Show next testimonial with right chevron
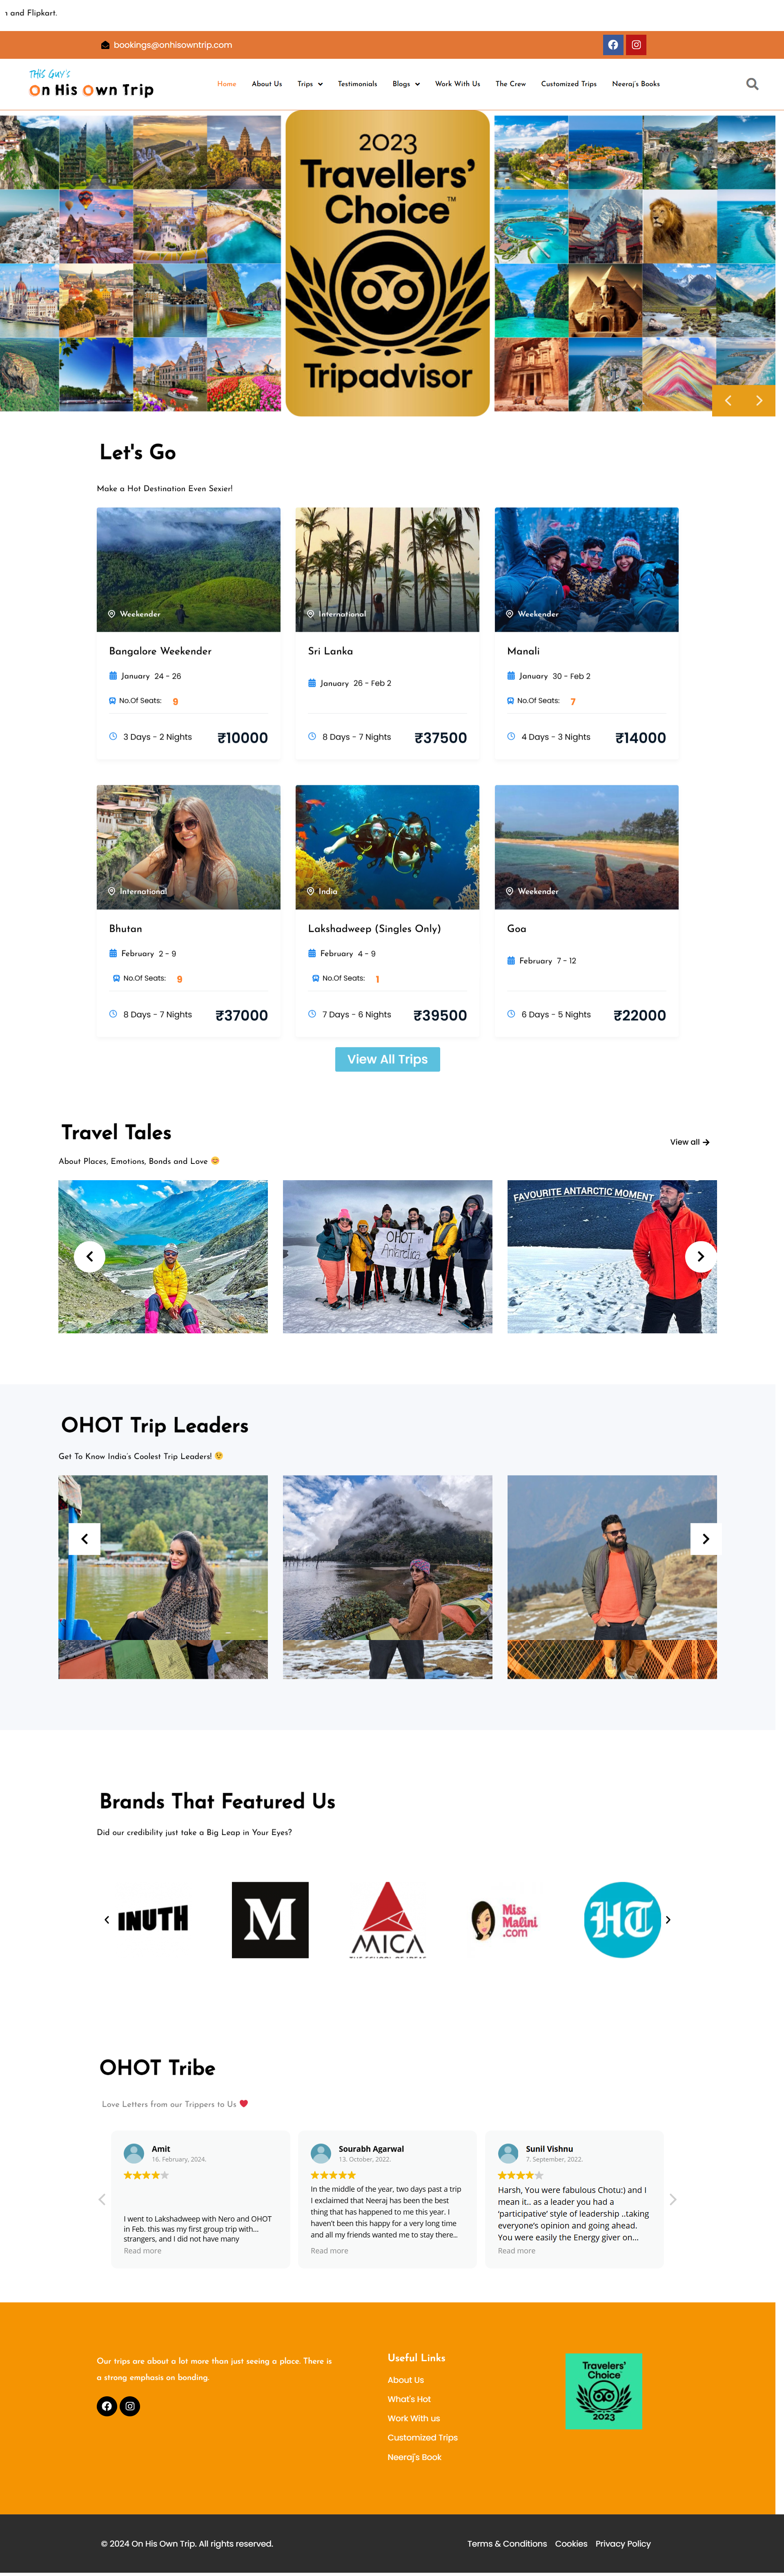 pos(673,2199)
